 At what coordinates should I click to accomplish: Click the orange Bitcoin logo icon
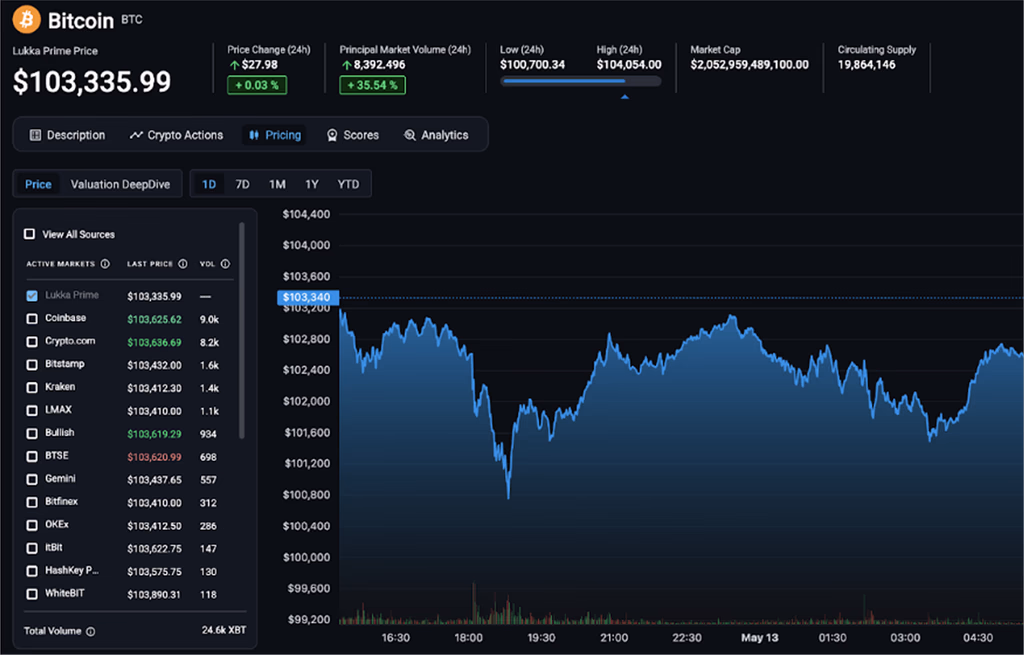[x=26, y=20]
